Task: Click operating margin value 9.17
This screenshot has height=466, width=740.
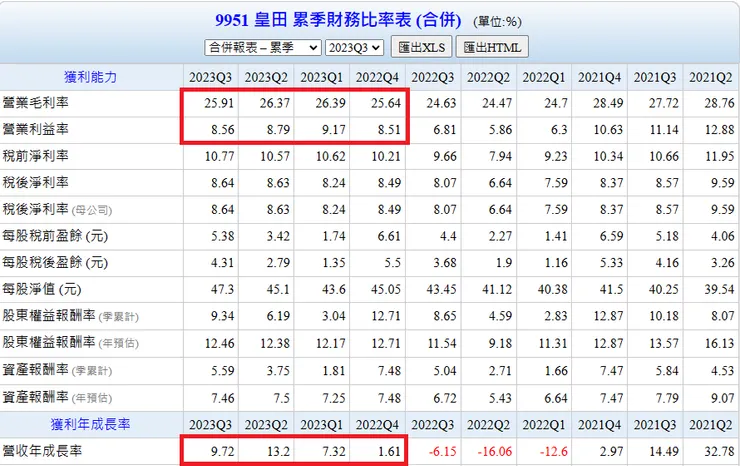Action: click(x=334, y=129)
